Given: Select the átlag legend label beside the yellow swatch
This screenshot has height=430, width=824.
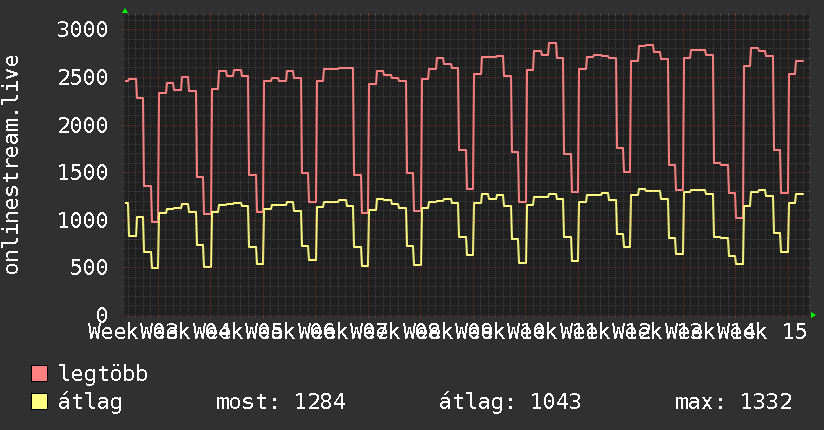Looking at the screenshot, I should point(90,402).
